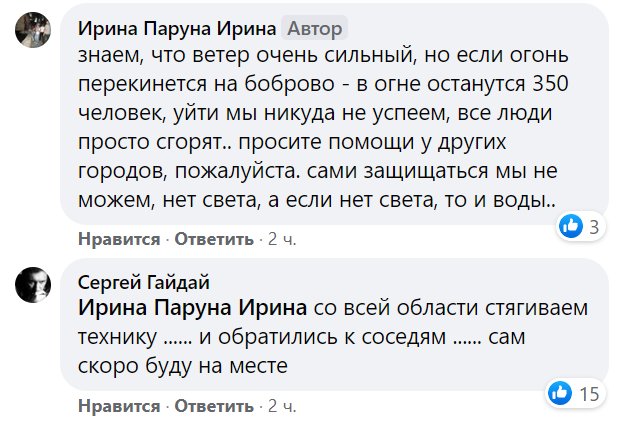Screen dimensions: 621x423
Task: Like Сергей Гайдай's comment with Нравится
Action: [119, 407]
